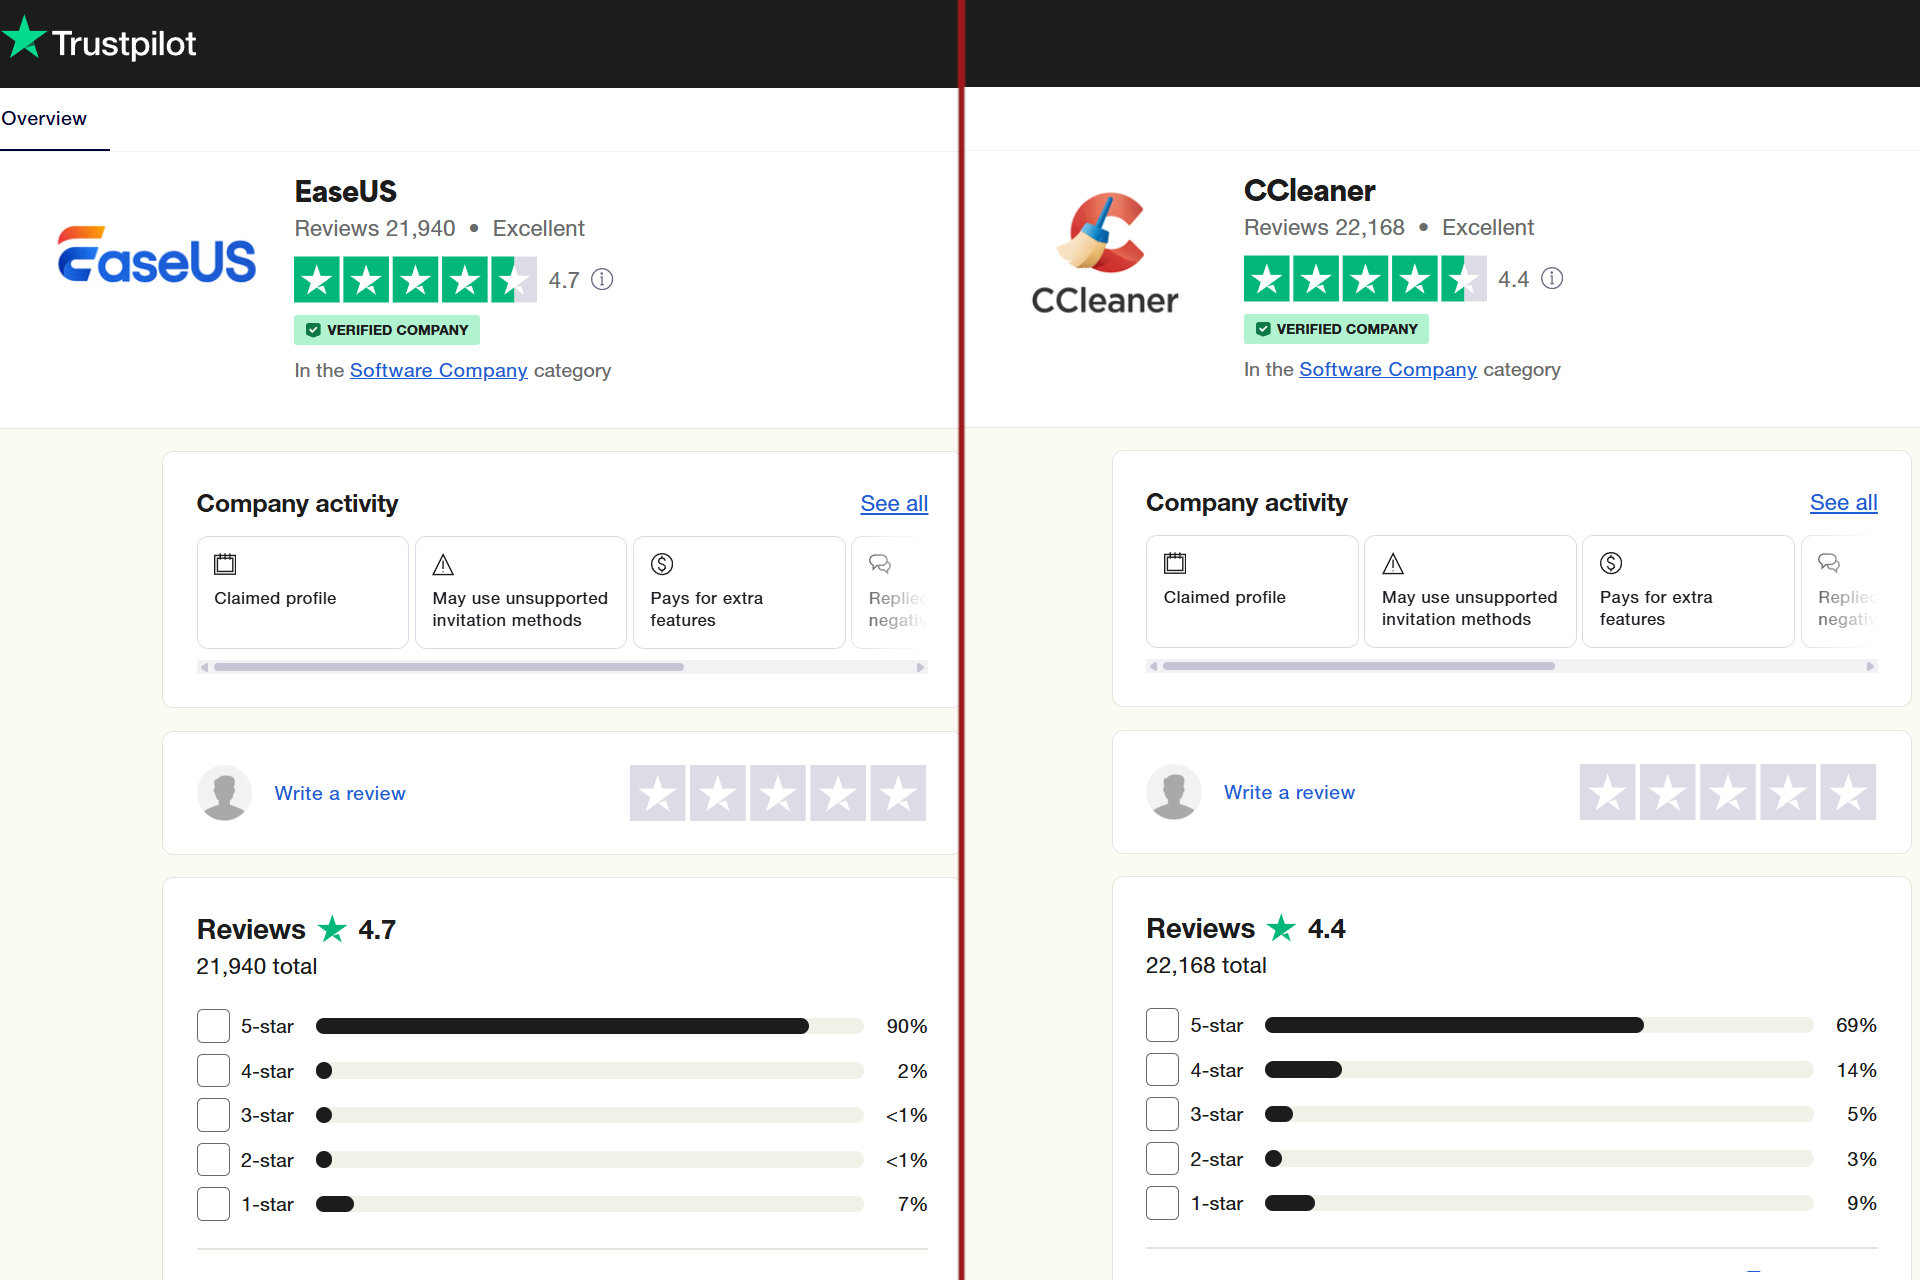Click the dollar circle icon under EaseUS activity
The width and height of the screenshot is (1920, 1280).
663,561
